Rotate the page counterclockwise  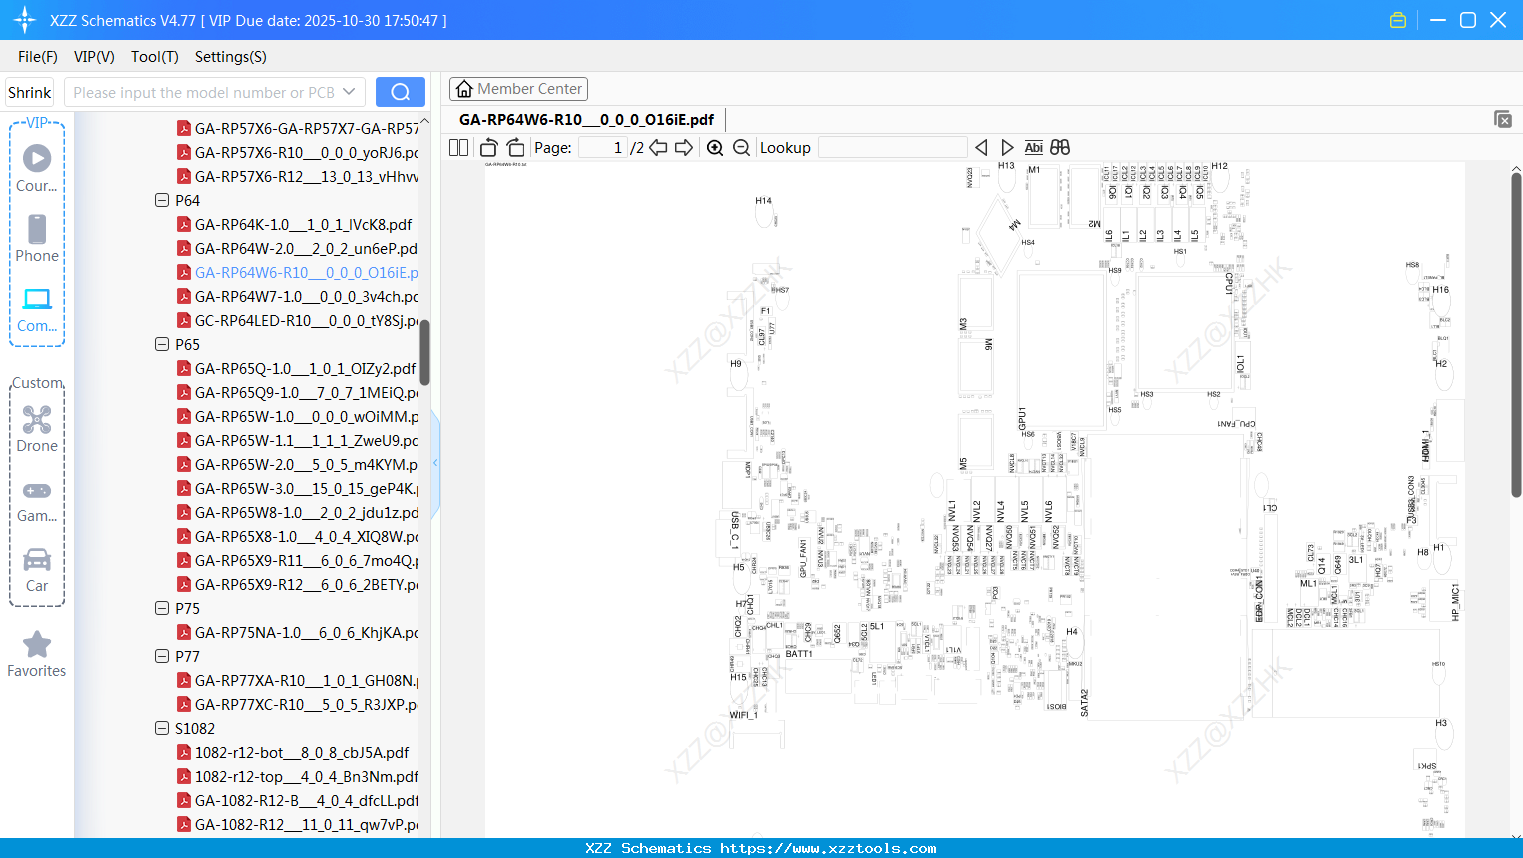(x=489, y=147)
